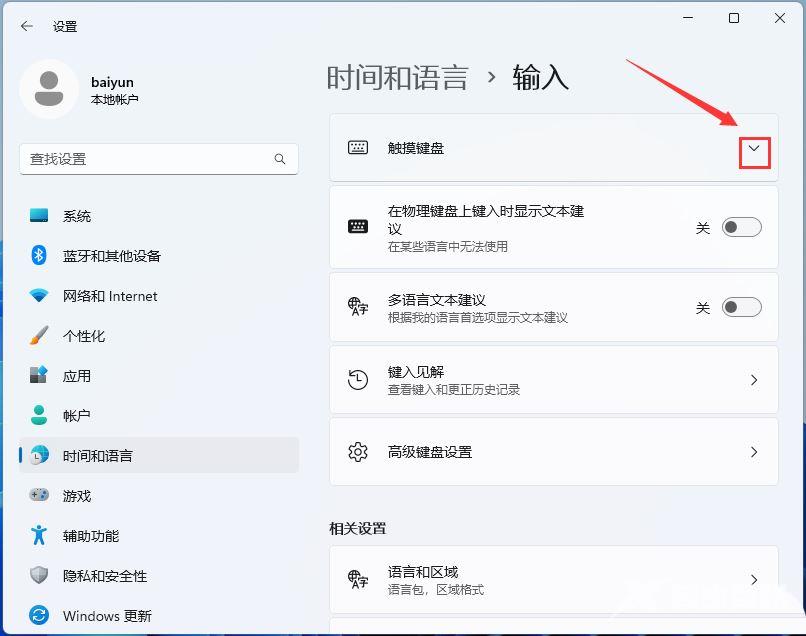Screen dimensions: 806x636
Task: Click the back arrow button
Action: pyautogui.click(x=27, y=27)
